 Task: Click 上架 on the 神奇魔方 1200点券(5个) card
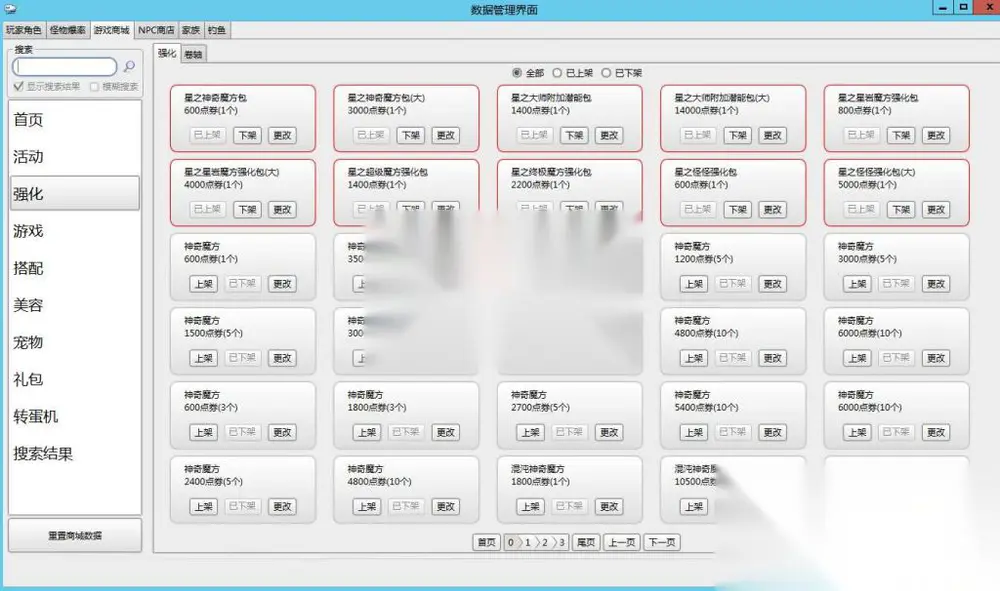693,284
